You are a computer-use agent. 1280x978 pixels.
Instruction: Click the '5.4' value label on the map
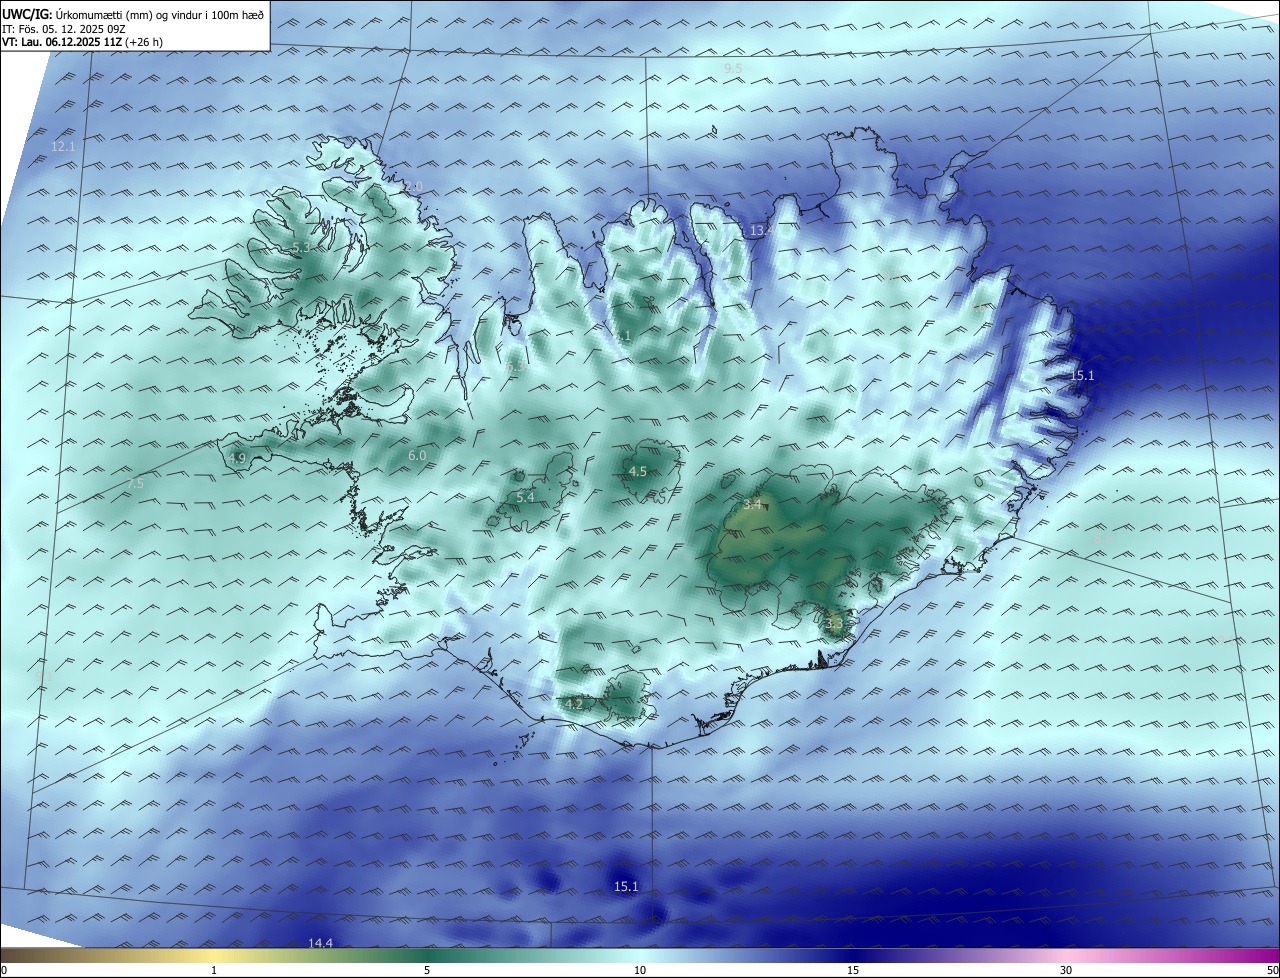point(525,497)
